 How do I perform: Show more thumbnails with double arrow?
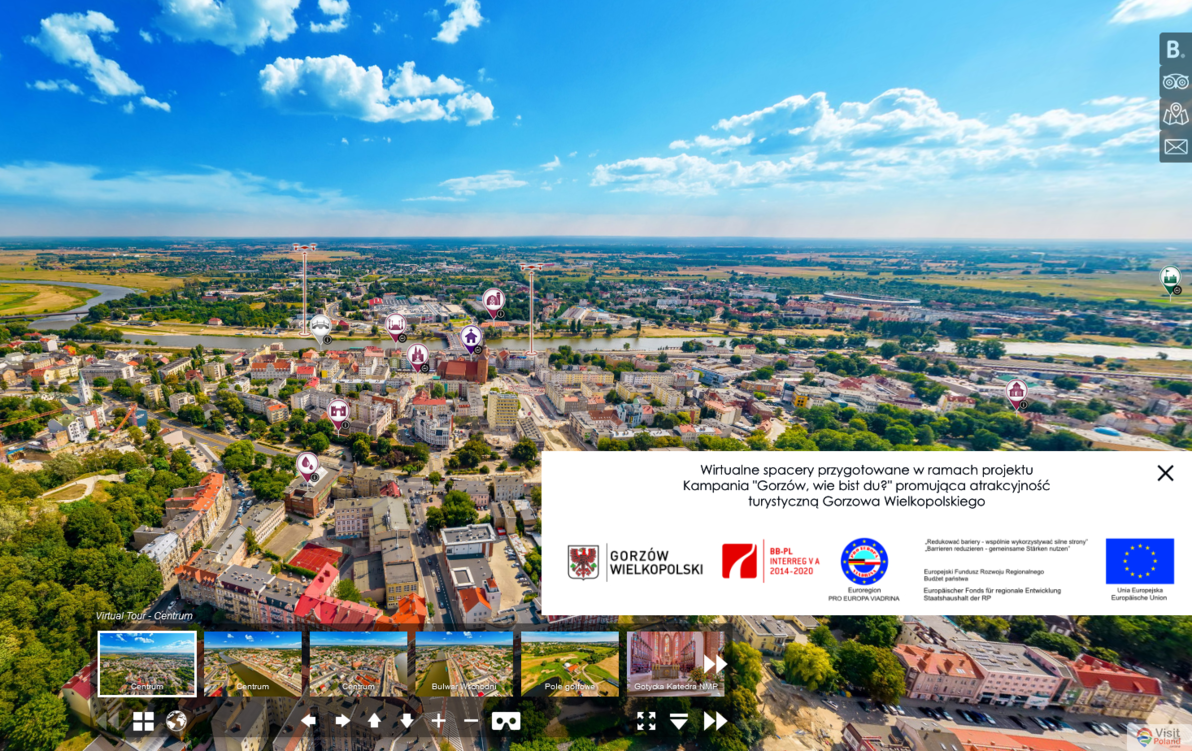point(715,664)
